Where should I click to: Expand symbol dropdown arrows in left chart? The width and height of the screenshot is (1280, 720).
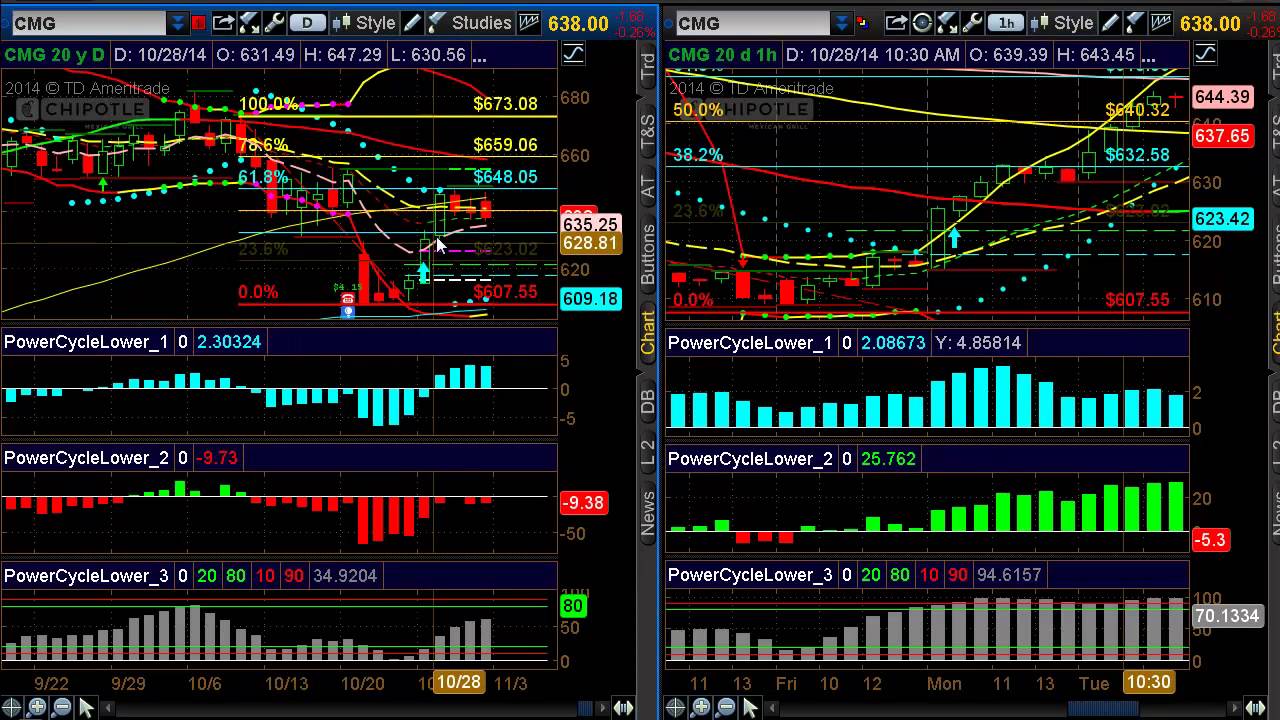click(178, 22)
